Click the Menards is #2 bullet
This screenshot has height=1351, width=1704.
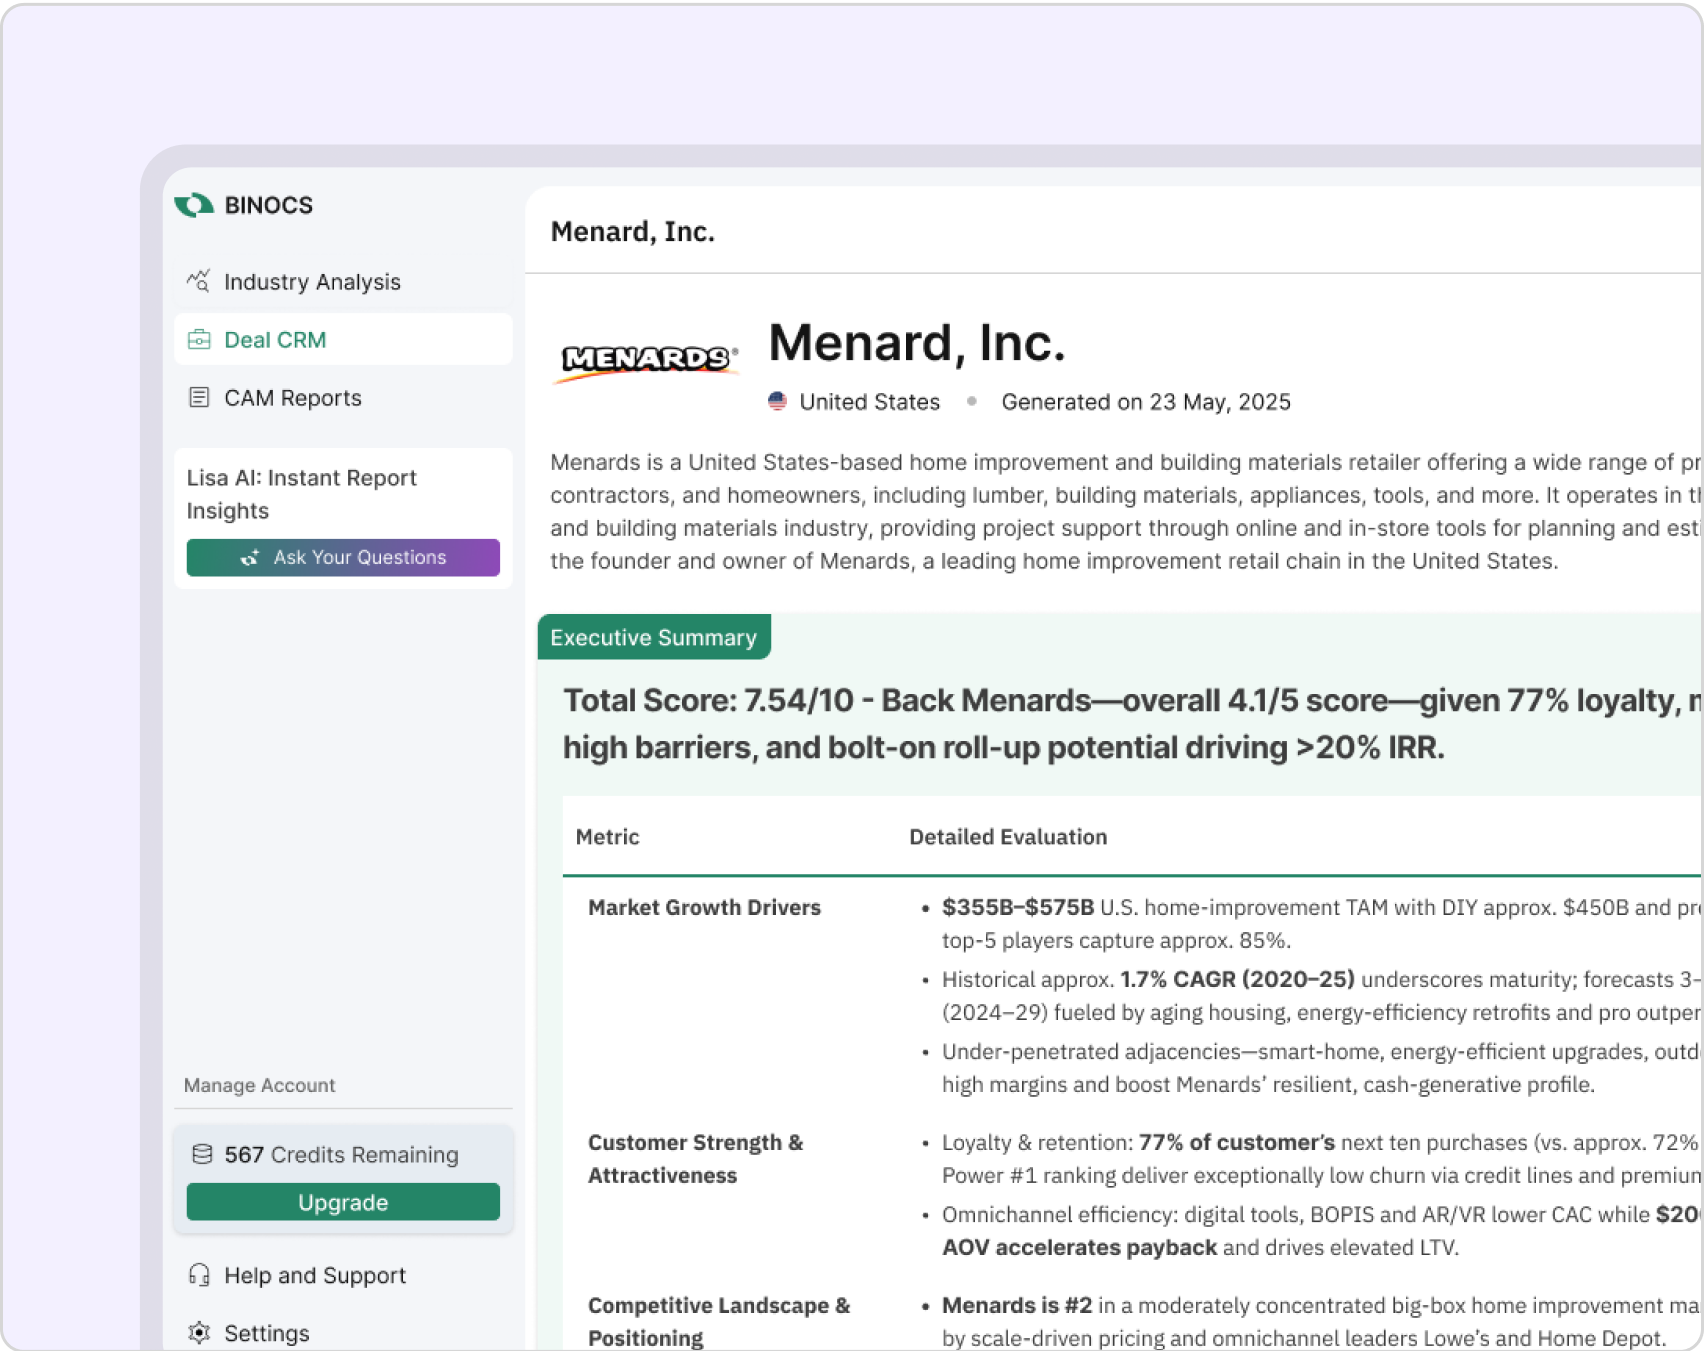click(1321, 1322)
